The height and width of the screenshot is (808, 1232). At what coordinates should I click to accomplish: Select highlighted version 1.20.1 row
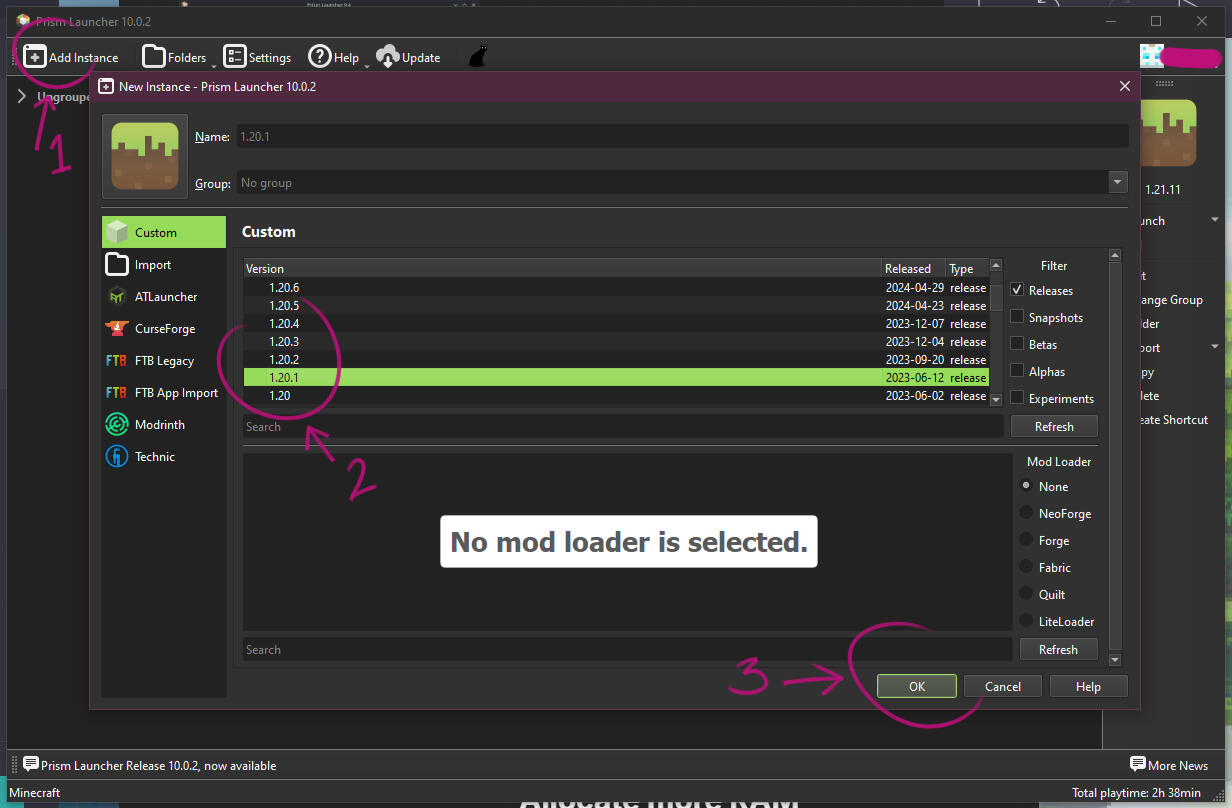point(616,378)
